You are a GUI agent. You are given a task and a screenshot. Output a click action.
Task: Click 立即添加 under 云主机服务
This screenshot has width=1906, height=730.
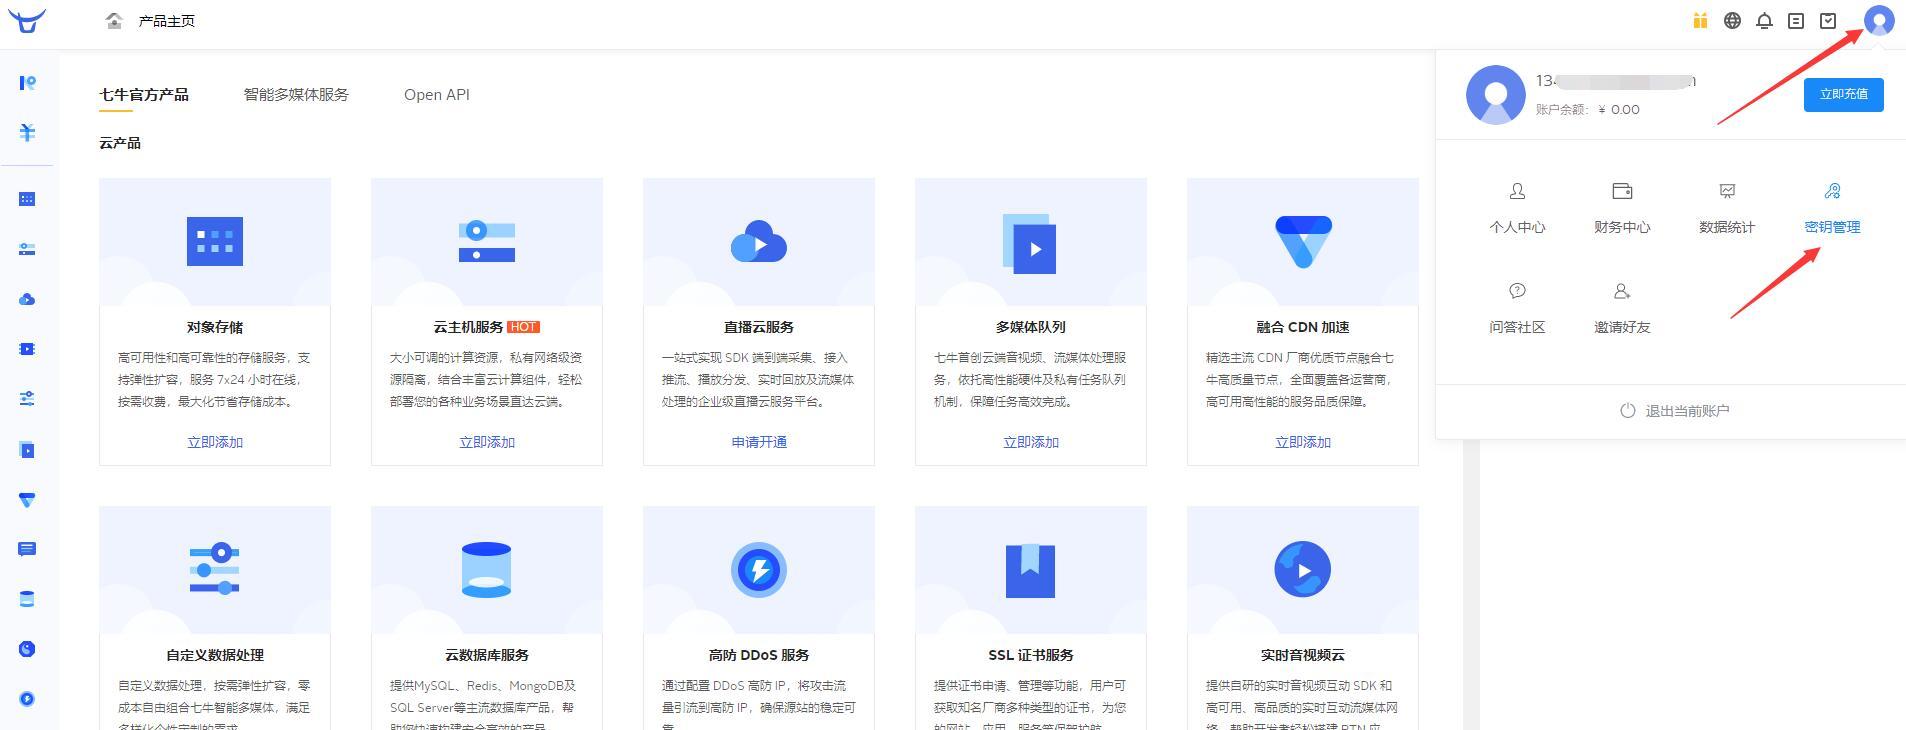[x=487, y=442]
